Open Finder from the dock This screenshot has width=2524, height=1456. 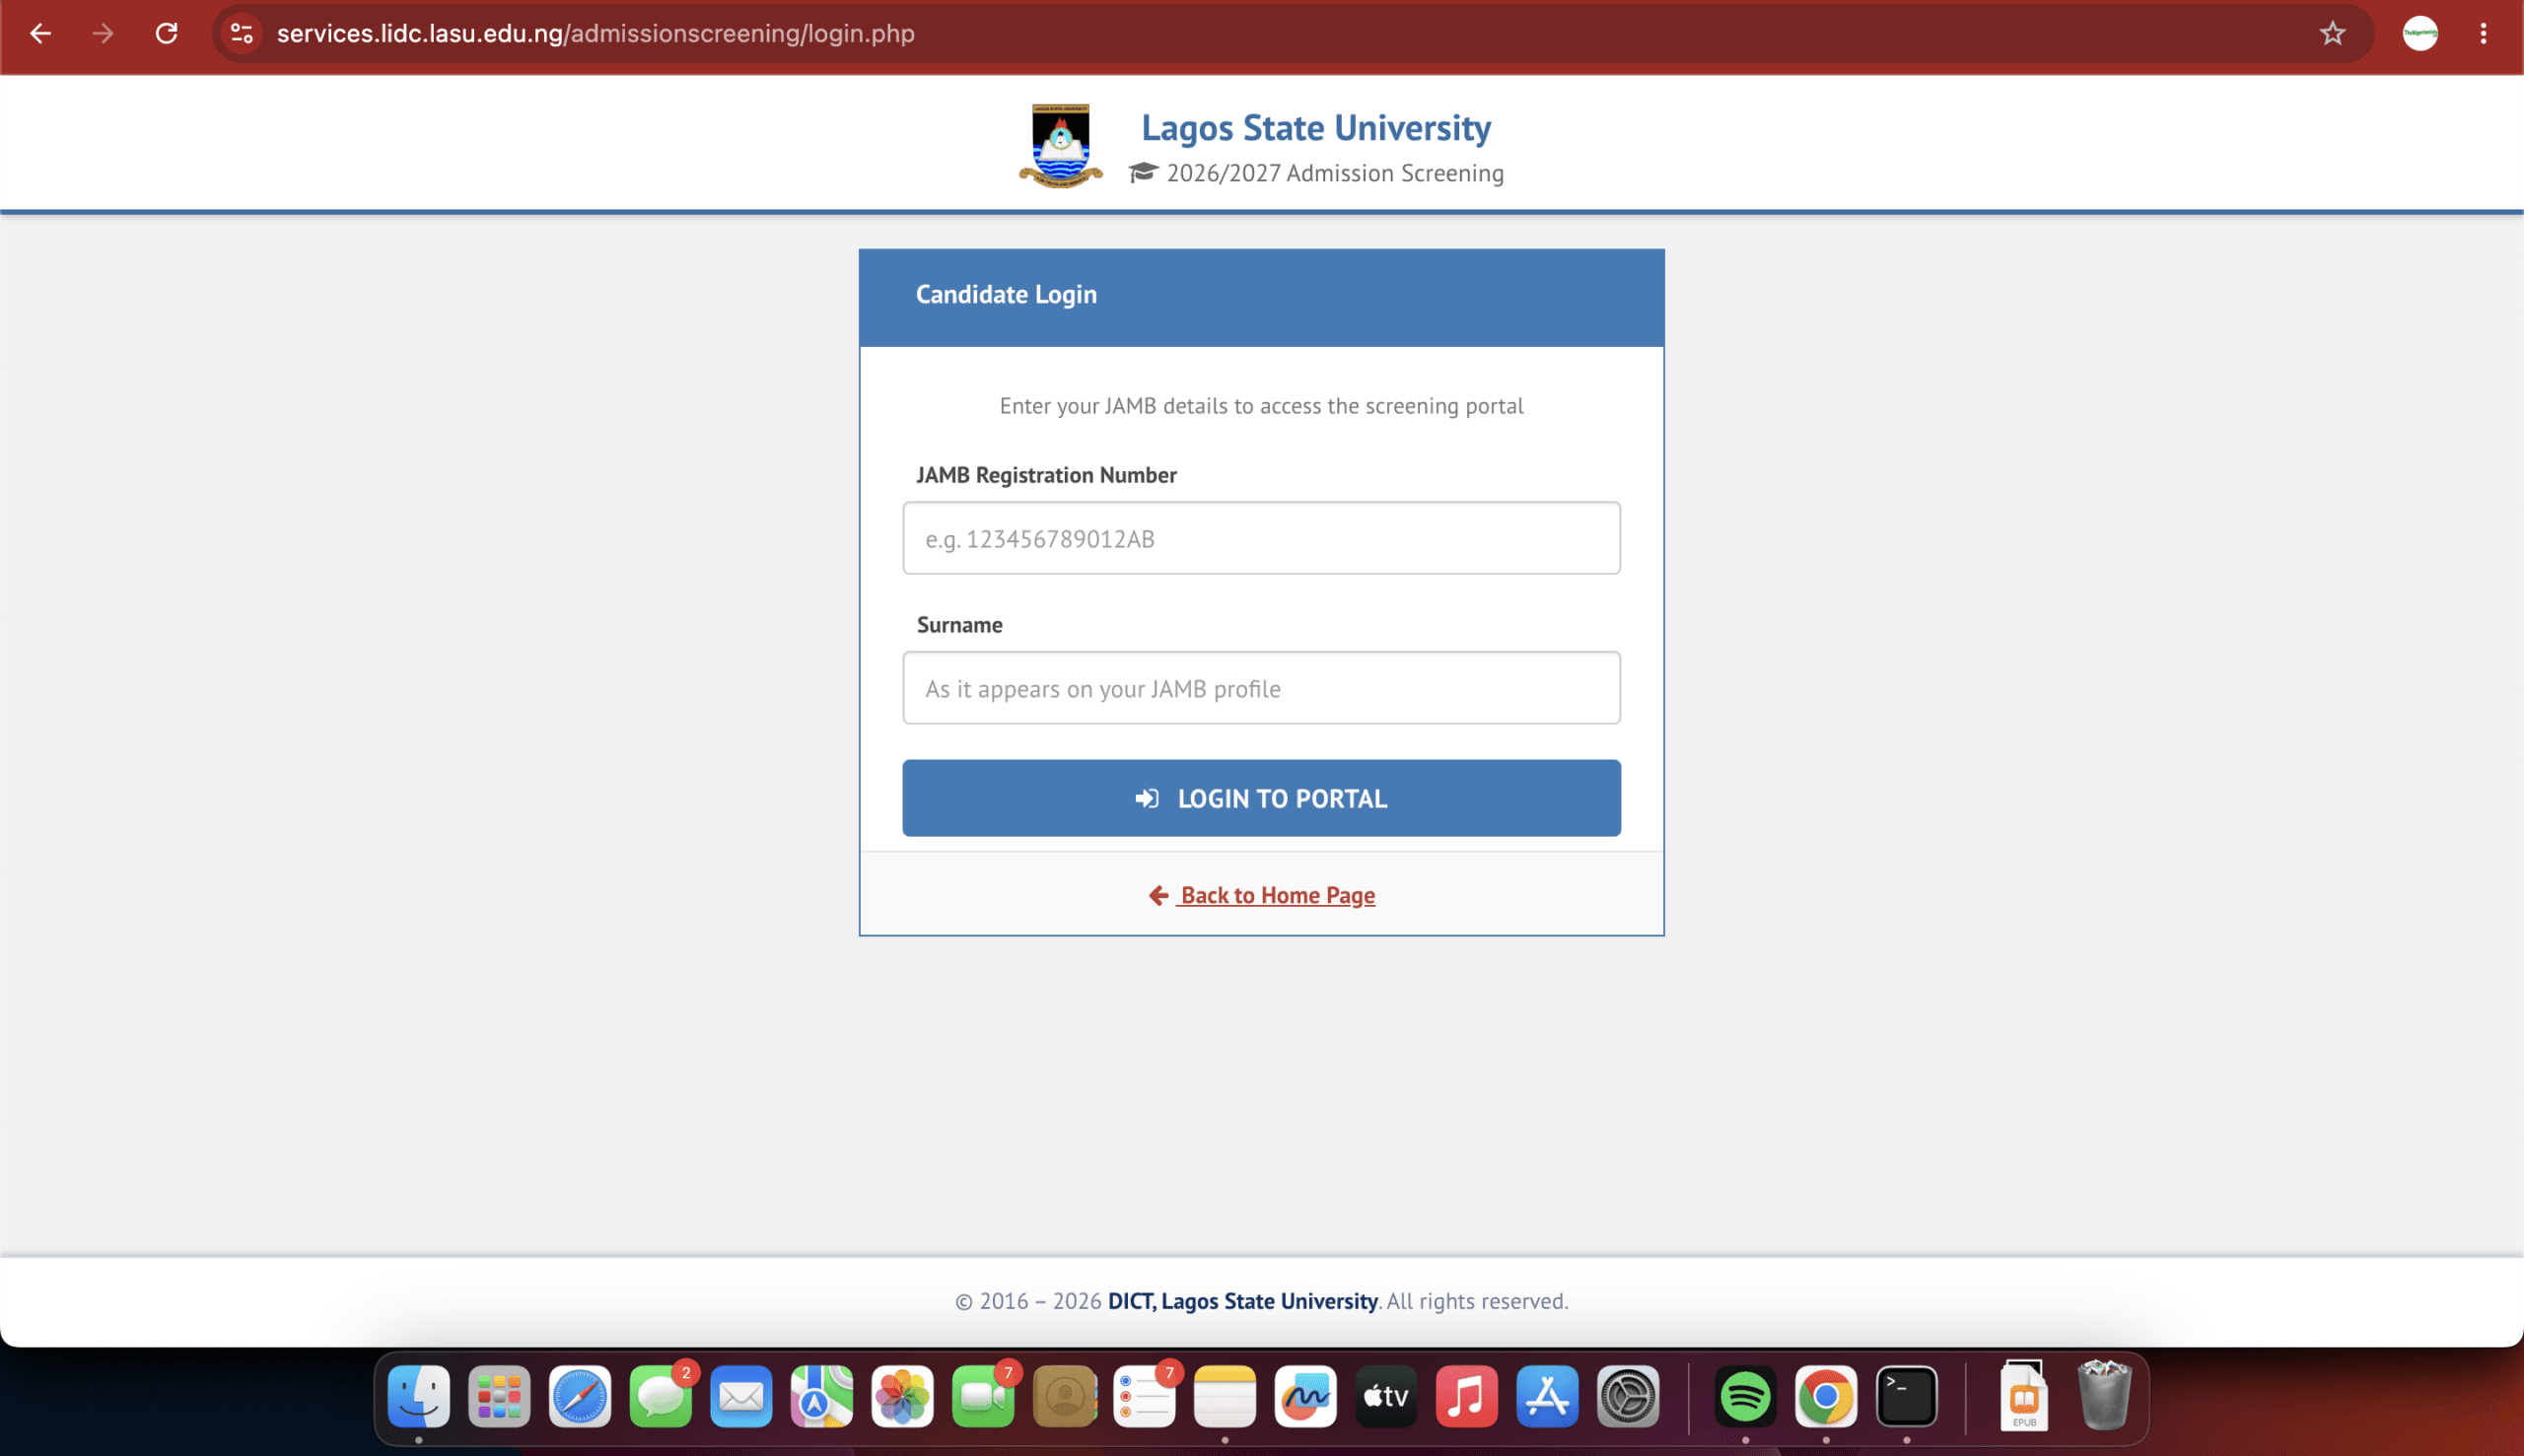coord(419,1396)
